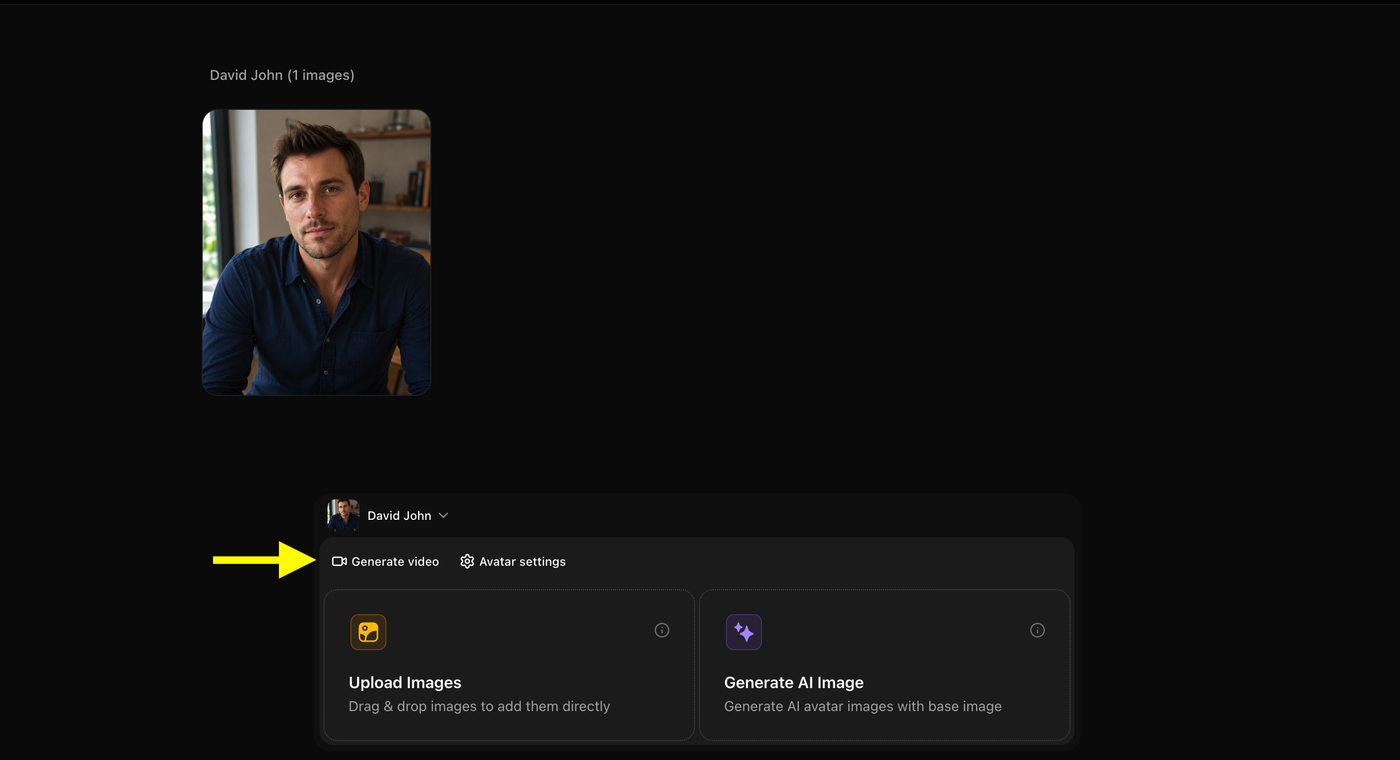
Task: Open the info icon on Upload Images card
Action: pyautogui.click(x=662, y=630)
